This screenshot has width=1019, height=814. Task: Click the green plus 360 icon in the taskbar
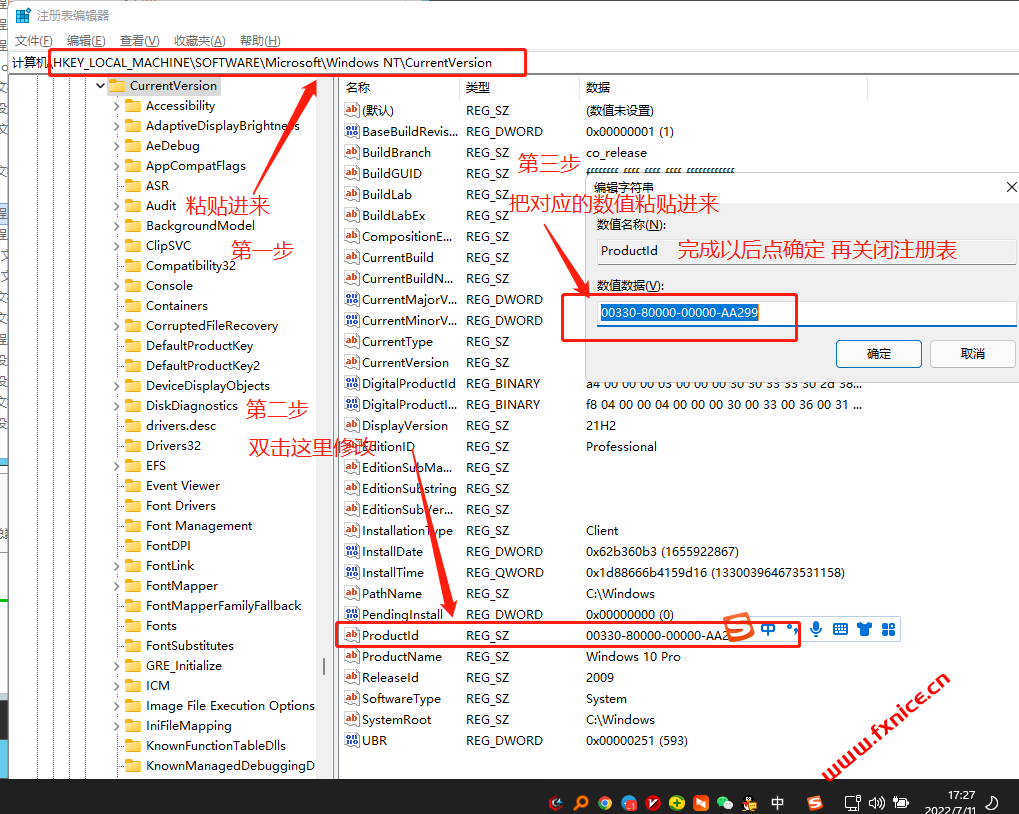(677, 803)
